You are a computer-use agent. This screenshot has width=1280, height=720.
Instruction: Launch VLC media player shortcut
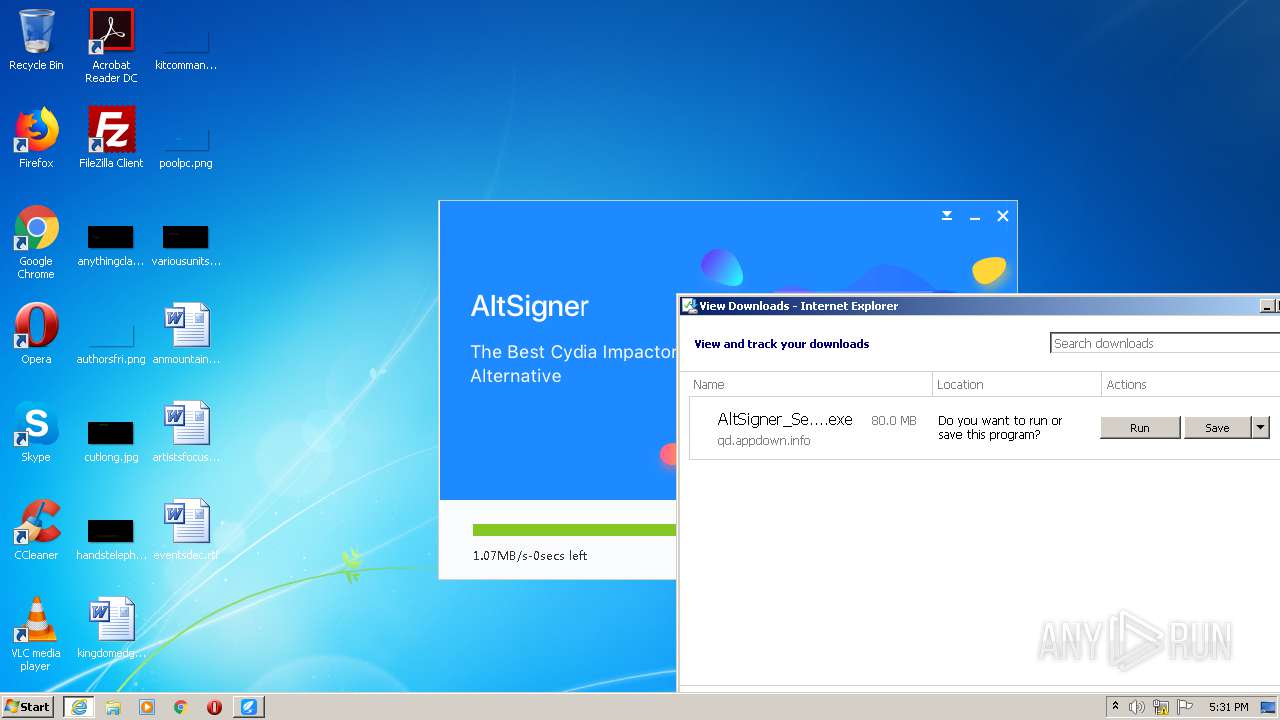[x=36, y=634]
